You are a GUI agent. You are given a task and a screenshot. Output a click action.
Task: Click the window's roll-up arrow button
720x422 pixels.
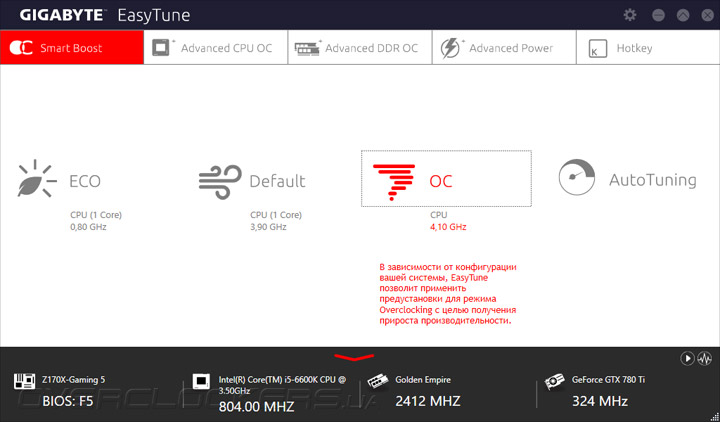tap(683, 15)
